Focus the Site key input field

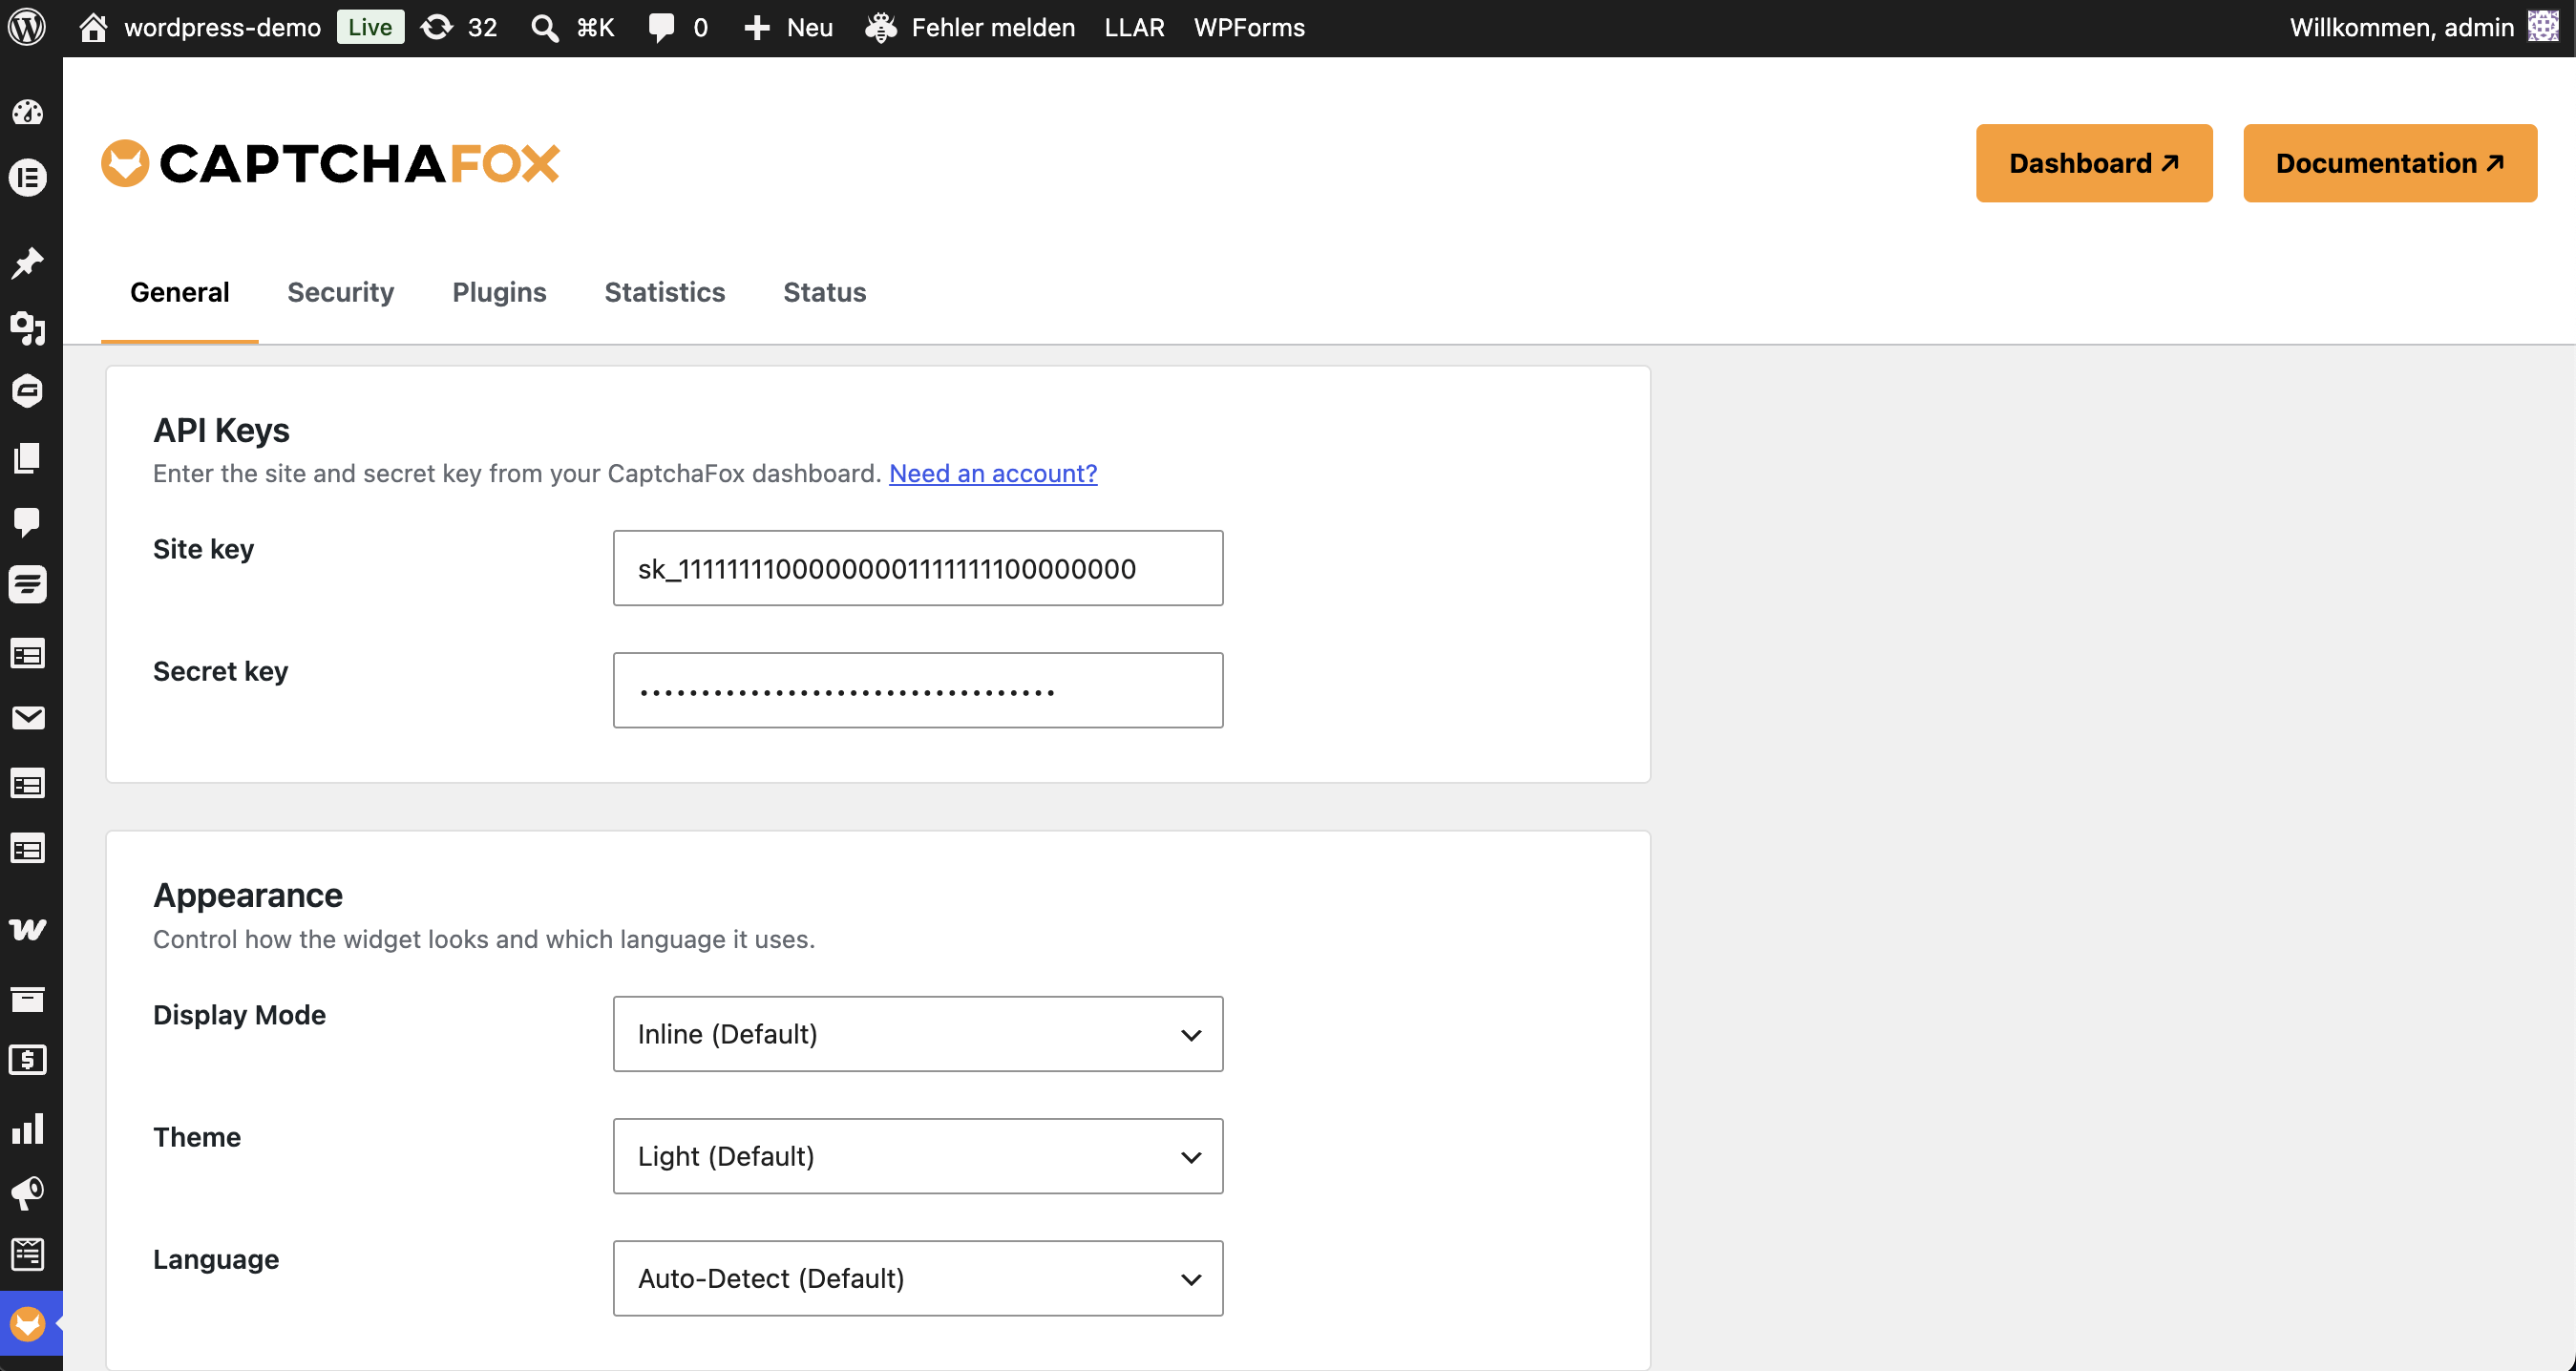coord(918,568)
